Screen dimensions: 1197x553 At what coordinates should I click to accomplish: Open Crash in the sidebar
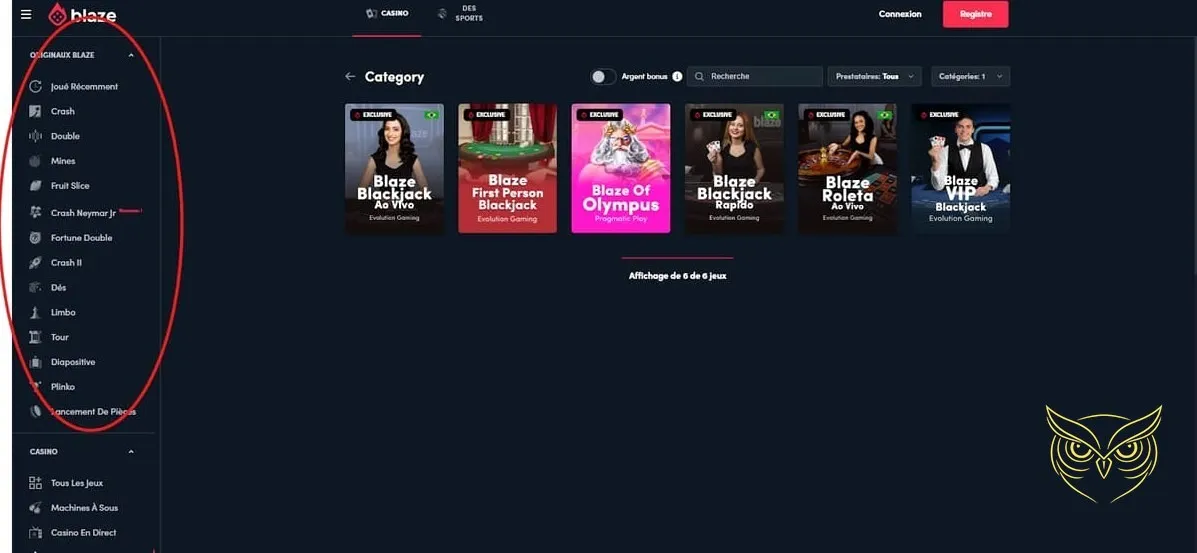point(63,112)
